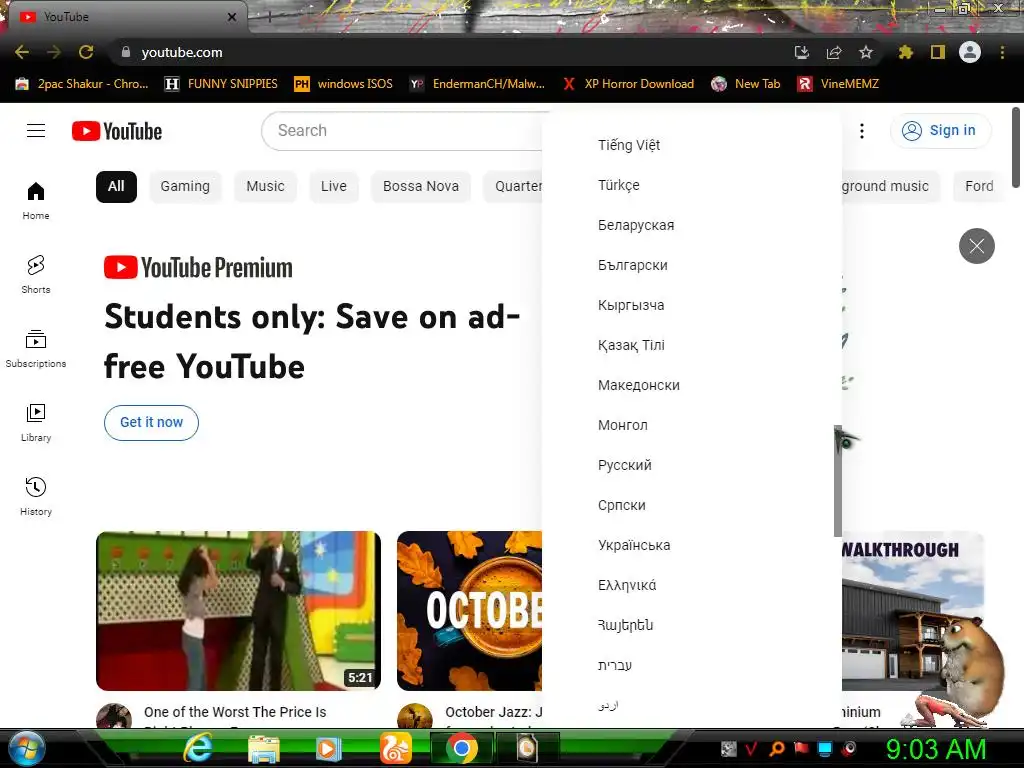Click the taskbar clock 9:03 AM
The height and width of the screenshot is (768, 1024).
(936, 750)
